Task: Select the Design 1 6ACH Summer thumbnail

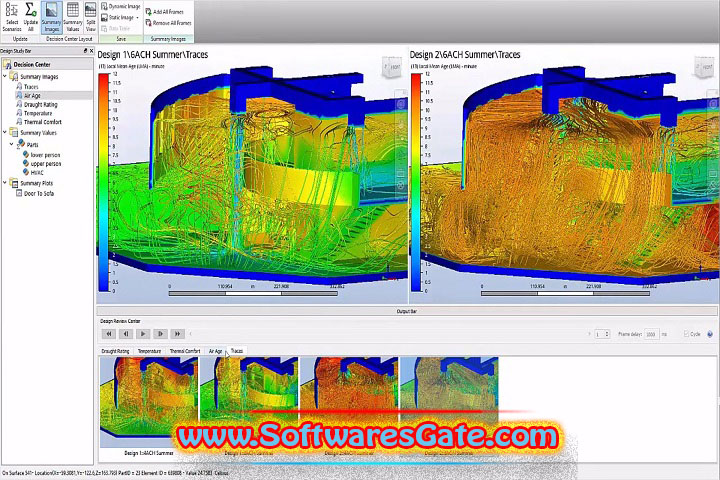Action: (149, 402)
